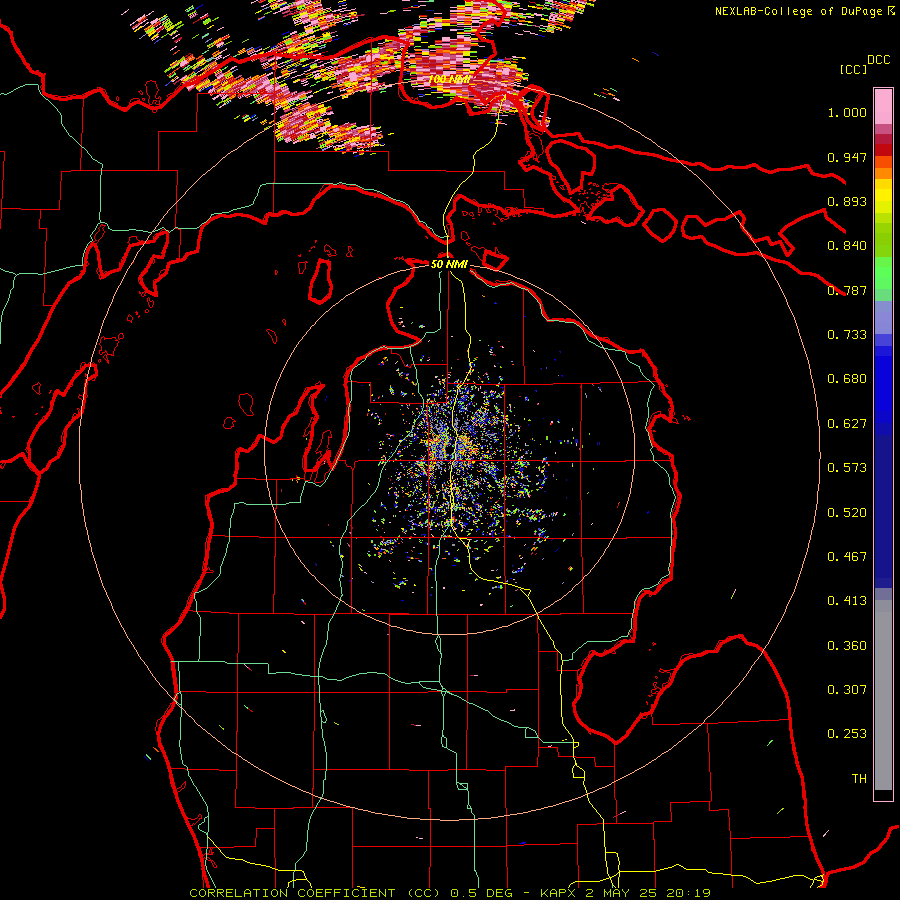Pick the 0.787 legend value

pyautogui.click(x=847, y=290)
